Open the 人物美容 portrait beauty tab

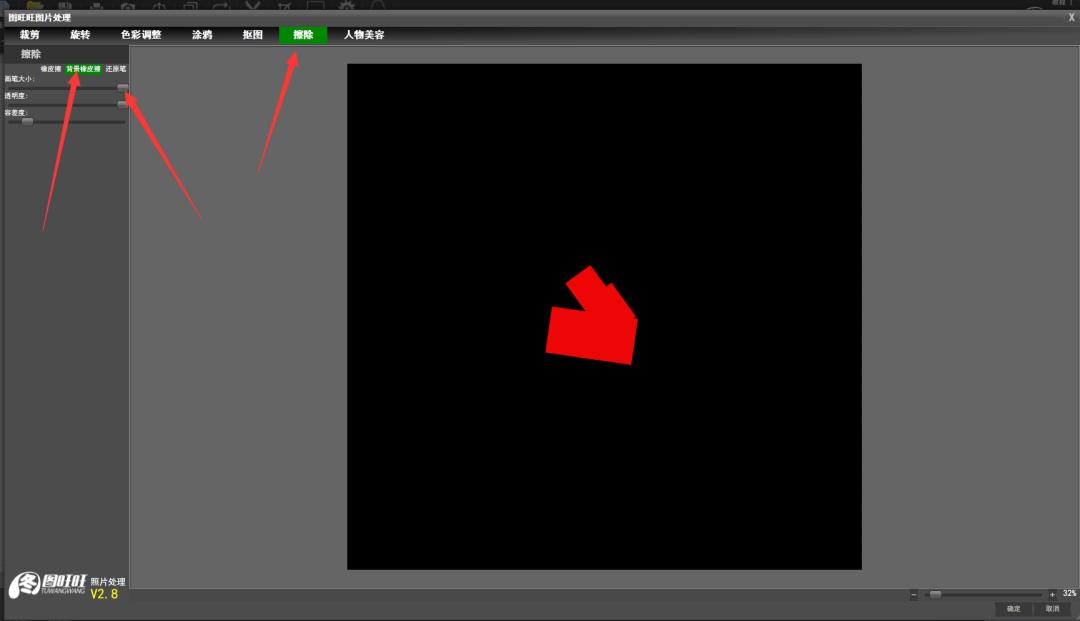364,35
